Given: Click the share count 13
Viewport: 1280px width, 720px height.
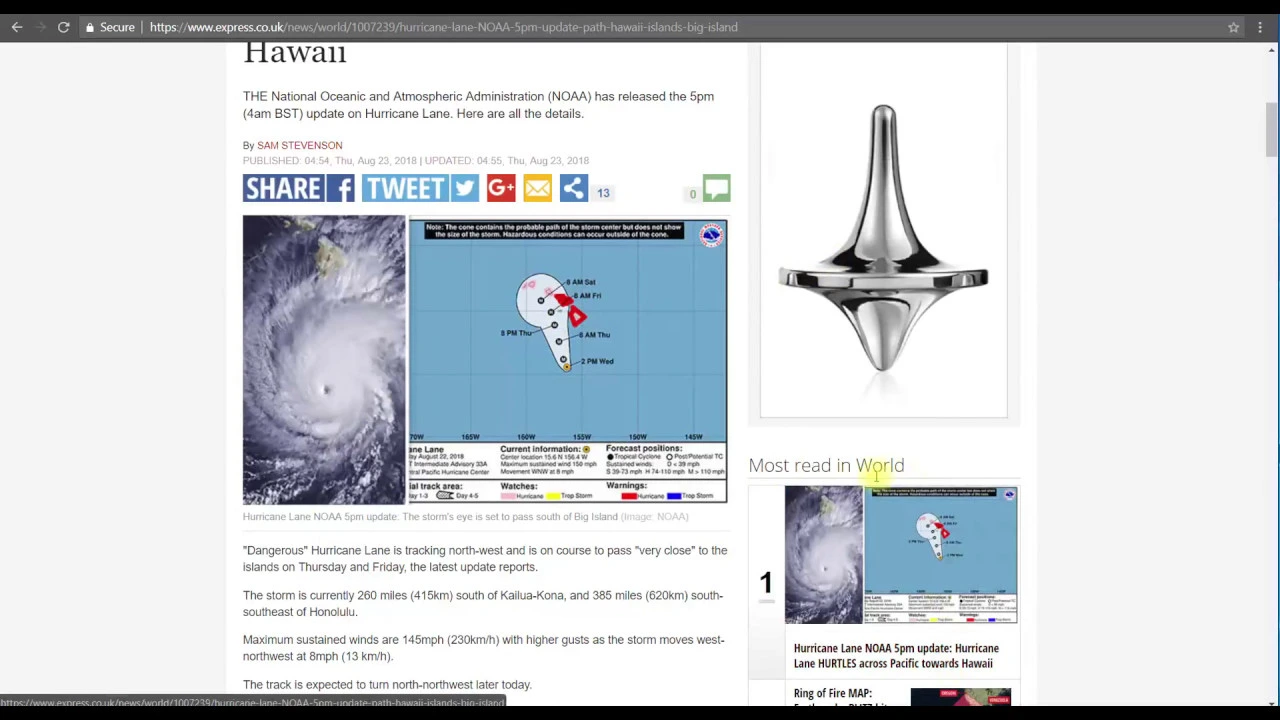Looking at the screenshot, I should (x=603, y=193).
